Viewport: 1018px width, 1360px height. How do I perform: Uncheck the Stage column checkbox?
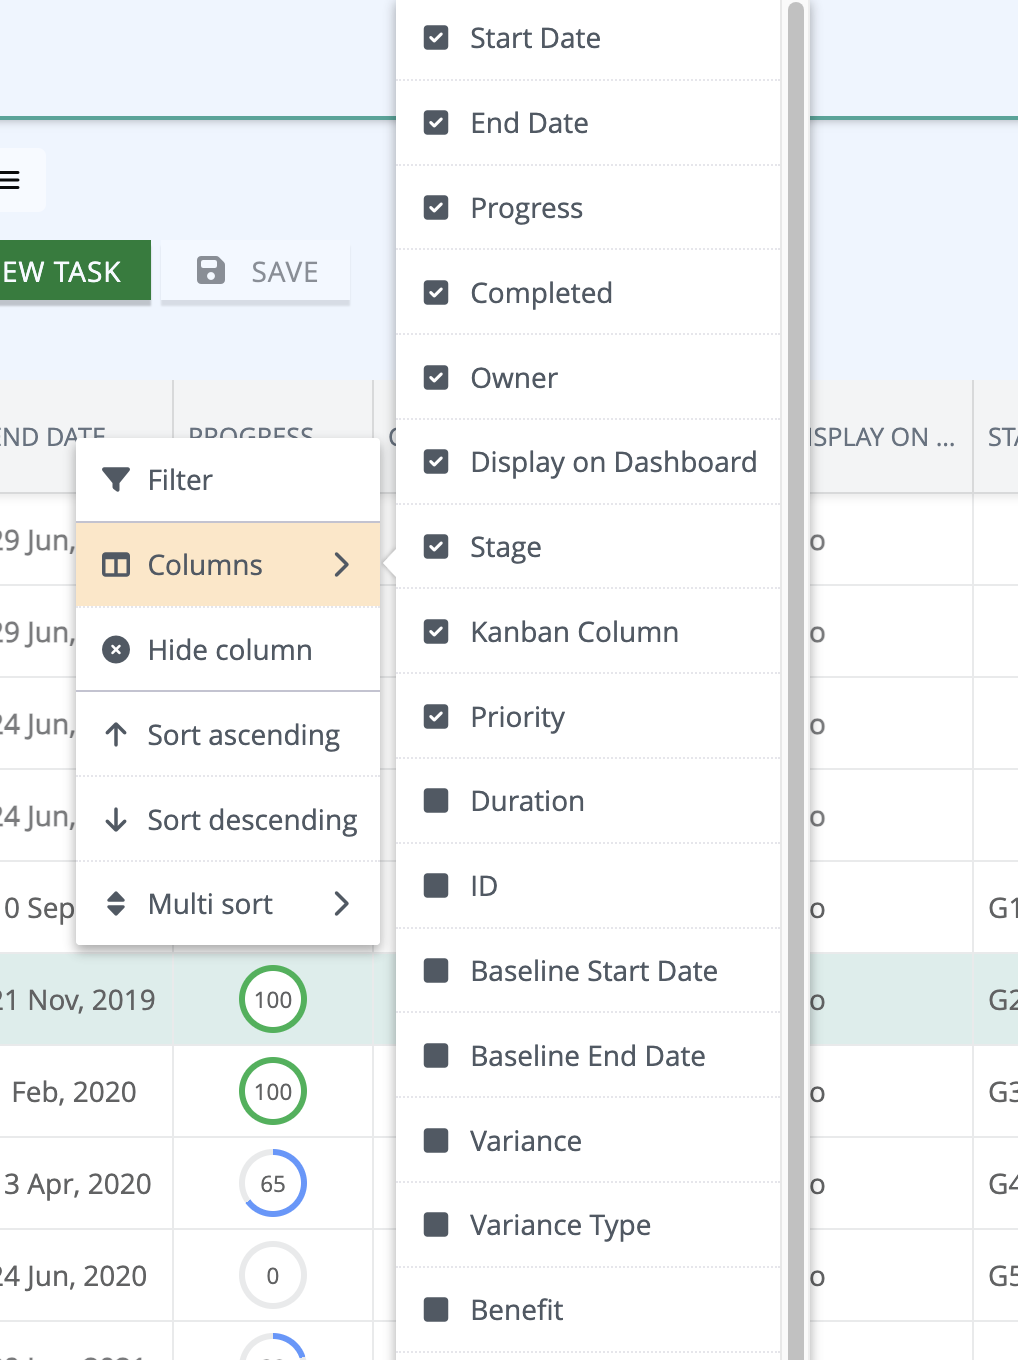pyautogui.click(x=436, y=547)
